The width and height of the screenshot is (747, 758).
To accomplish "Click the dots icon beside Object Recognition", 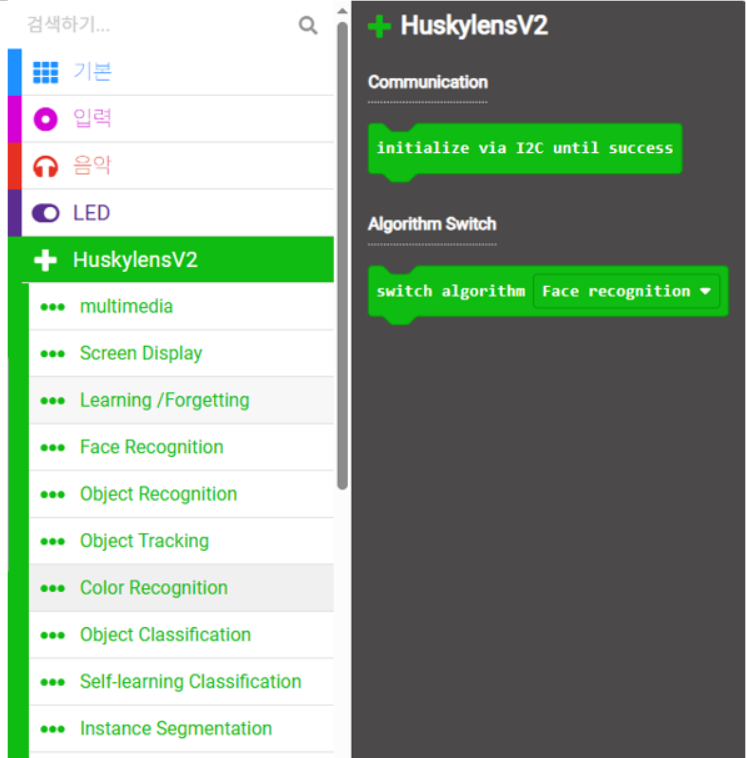I will (53, 495).
